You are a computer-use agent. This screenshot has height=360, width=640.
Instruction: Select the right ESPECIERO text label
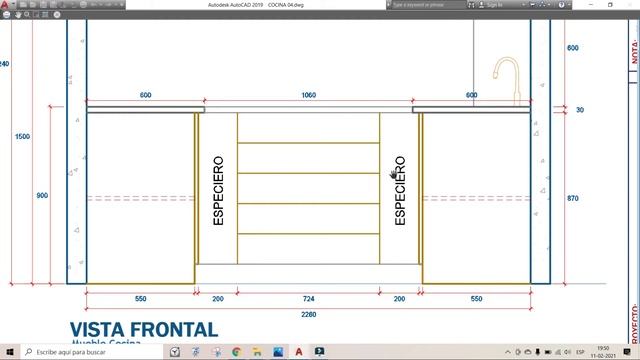point(400,191)
